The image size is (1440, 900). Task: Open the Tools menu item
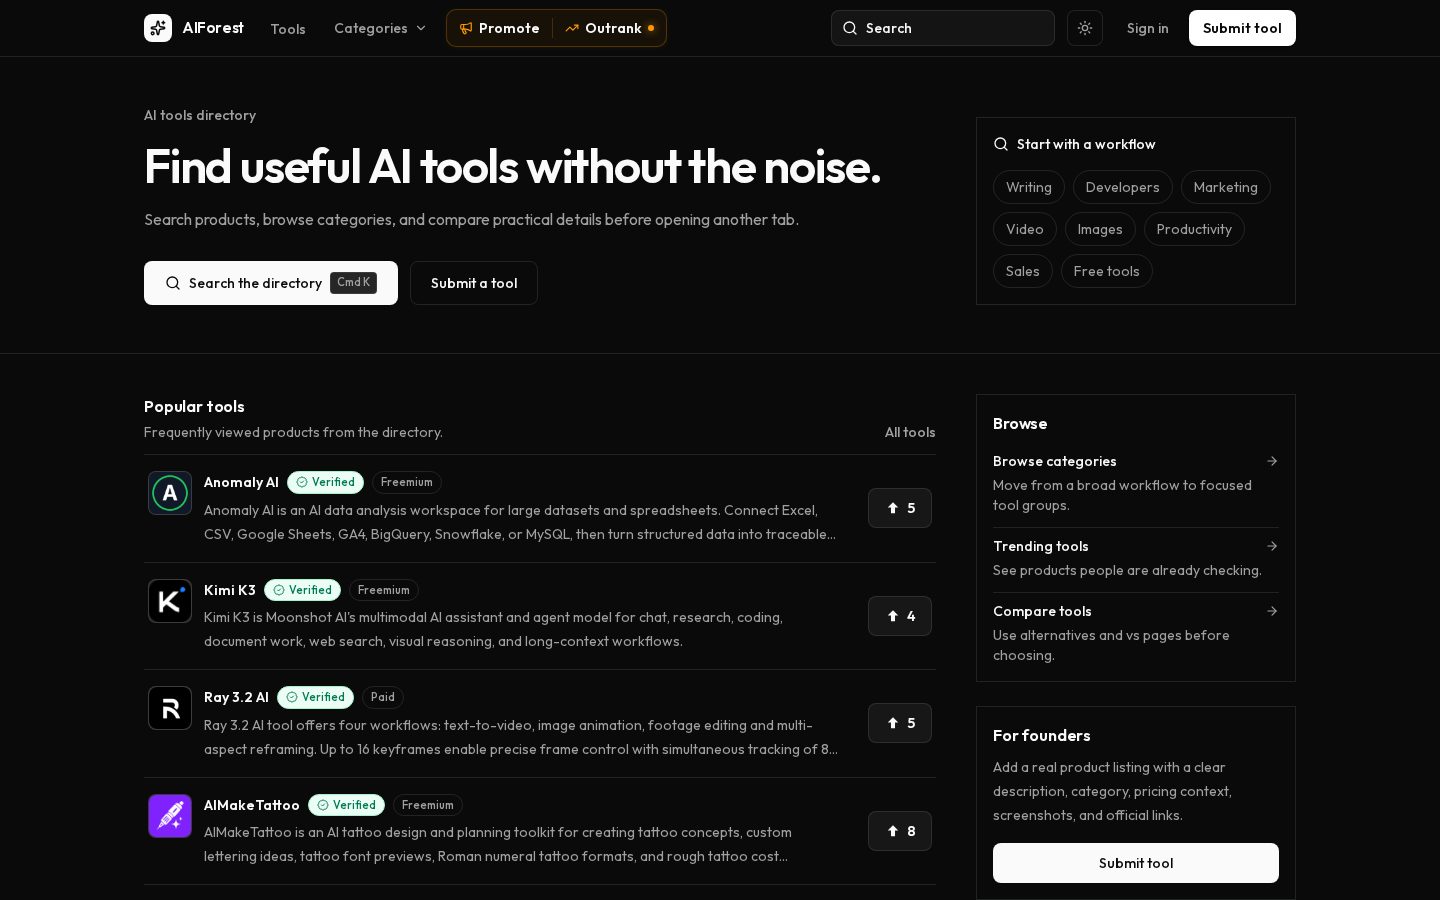(x=288, y=29)
